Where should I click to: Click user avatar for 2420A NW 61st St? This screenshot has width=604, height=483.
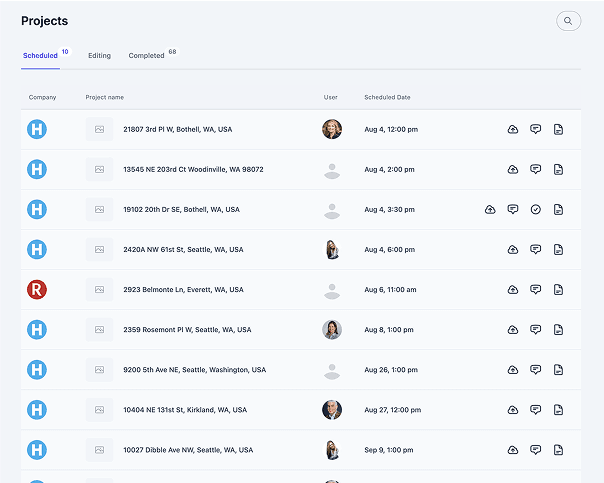tap(332, 250)
